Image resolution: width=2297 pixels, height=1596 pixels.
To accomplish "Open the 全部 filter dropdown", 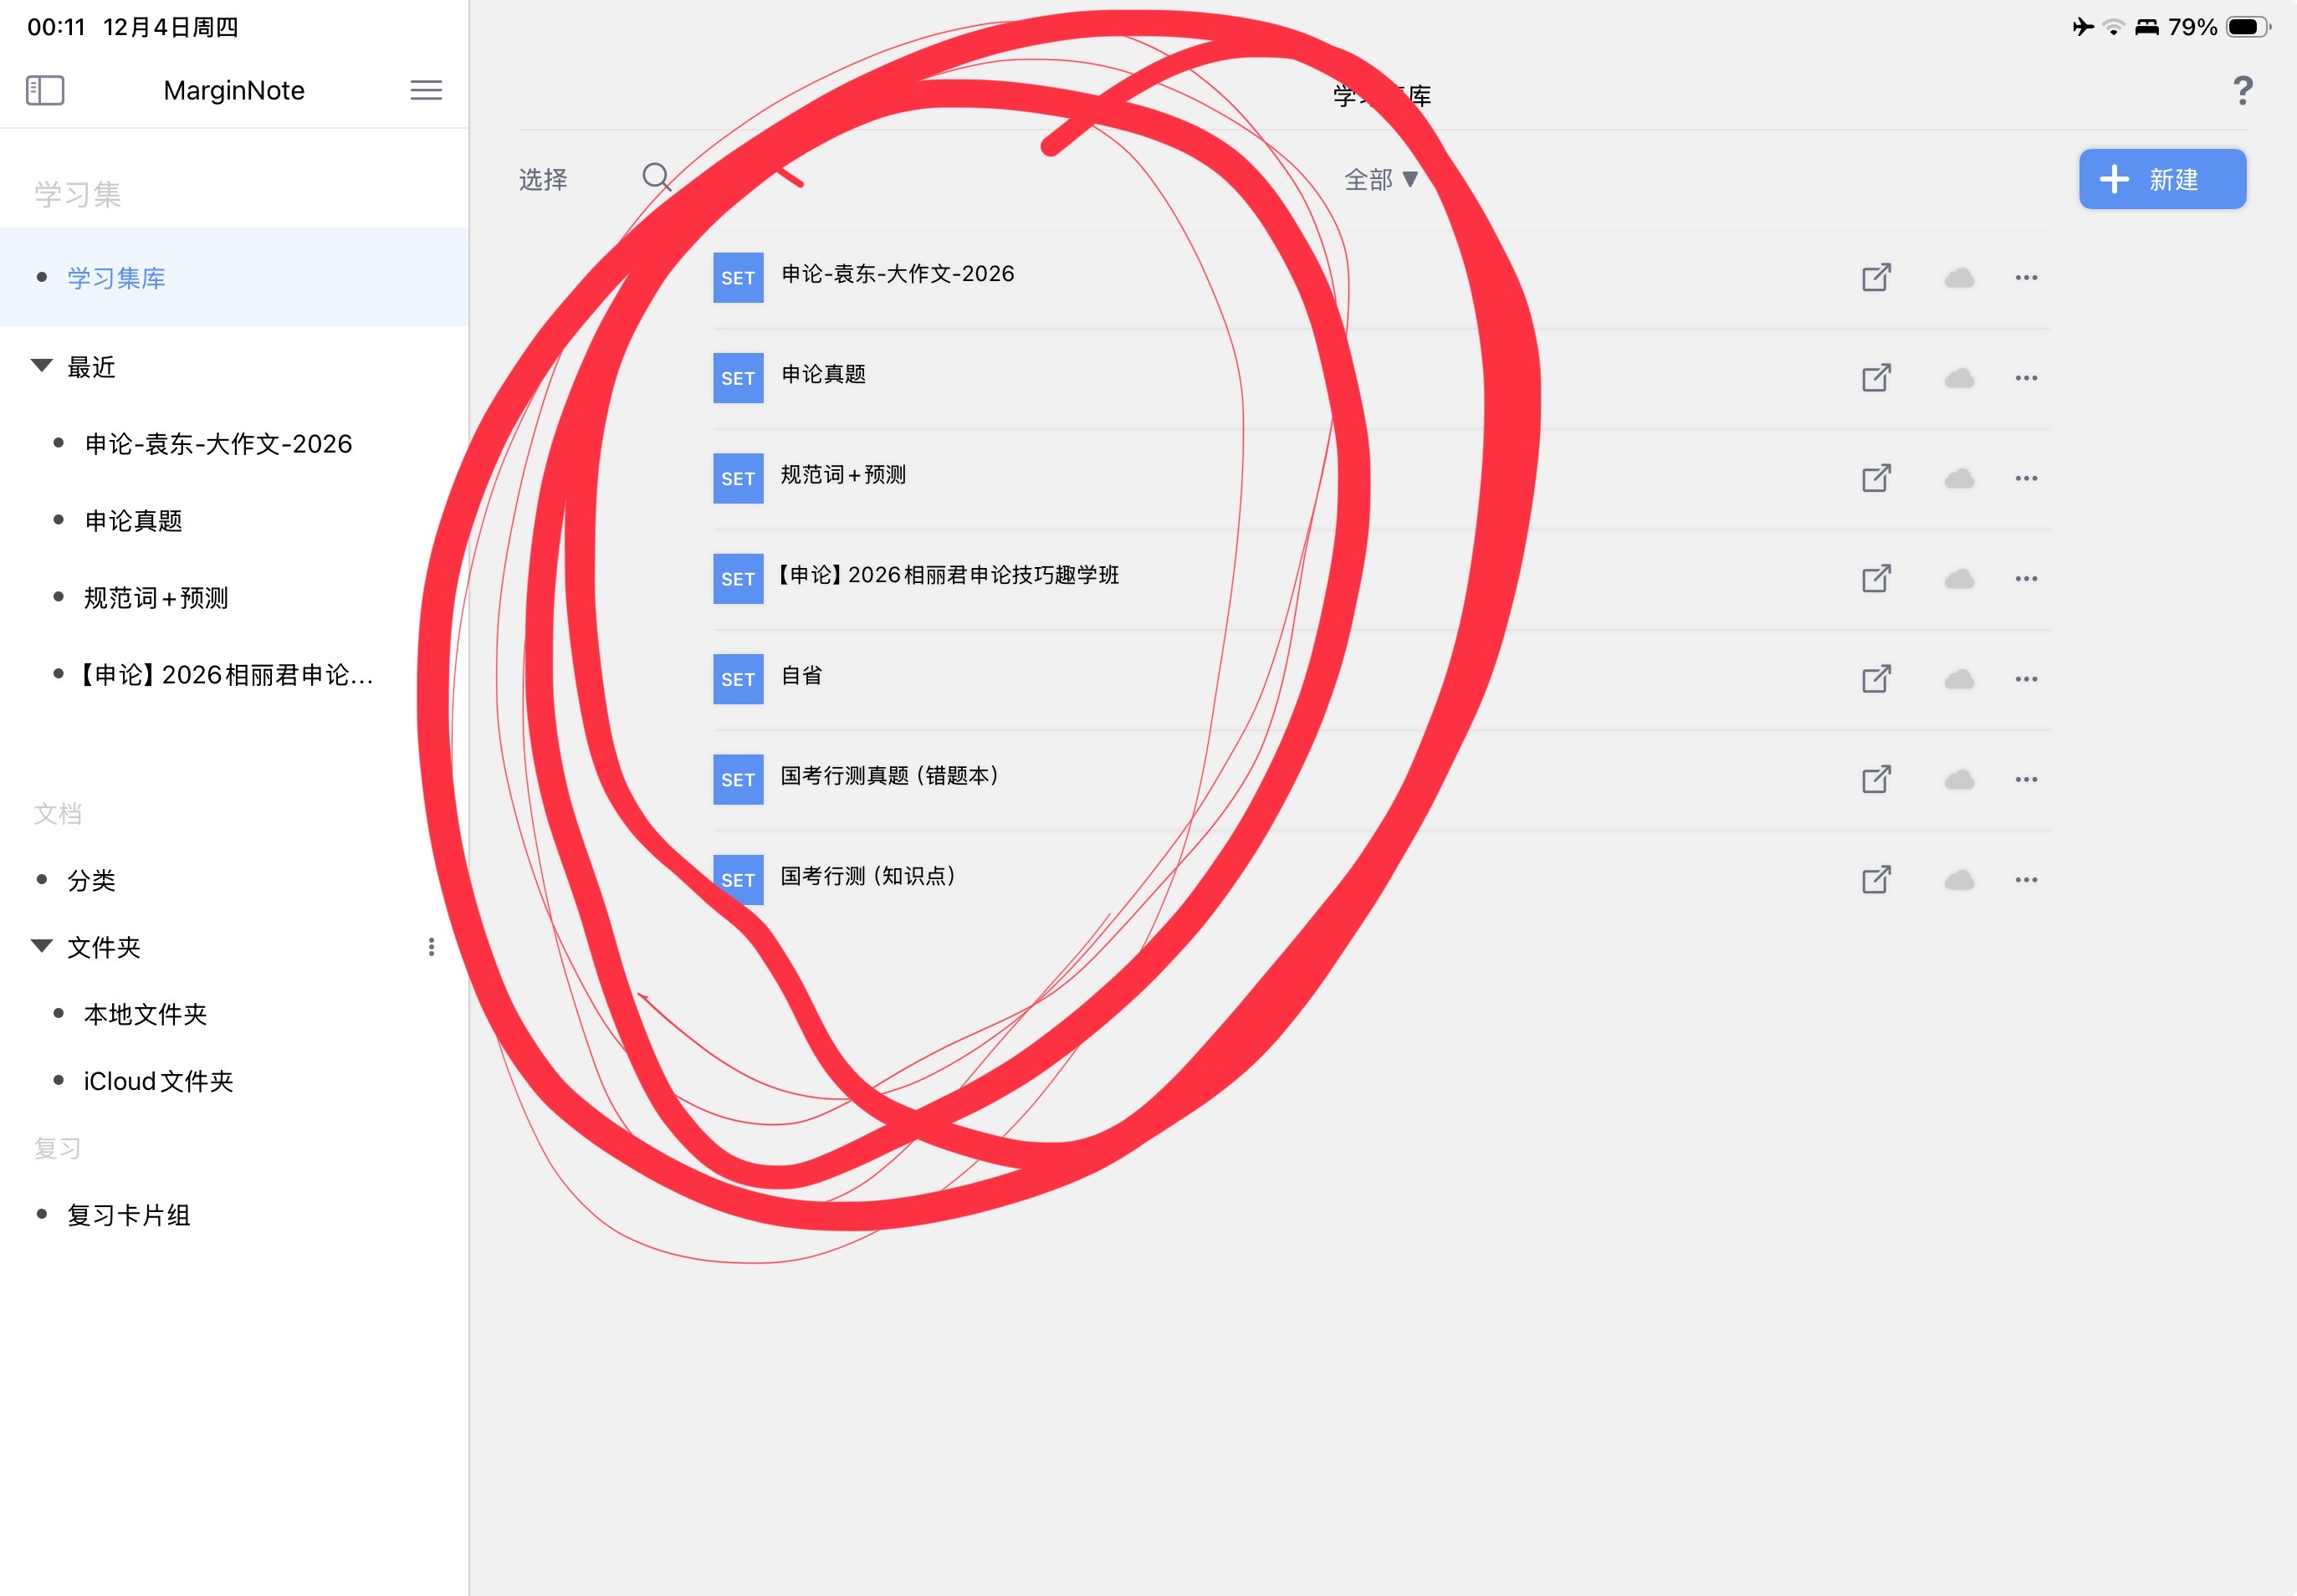I will [1380, 180].
